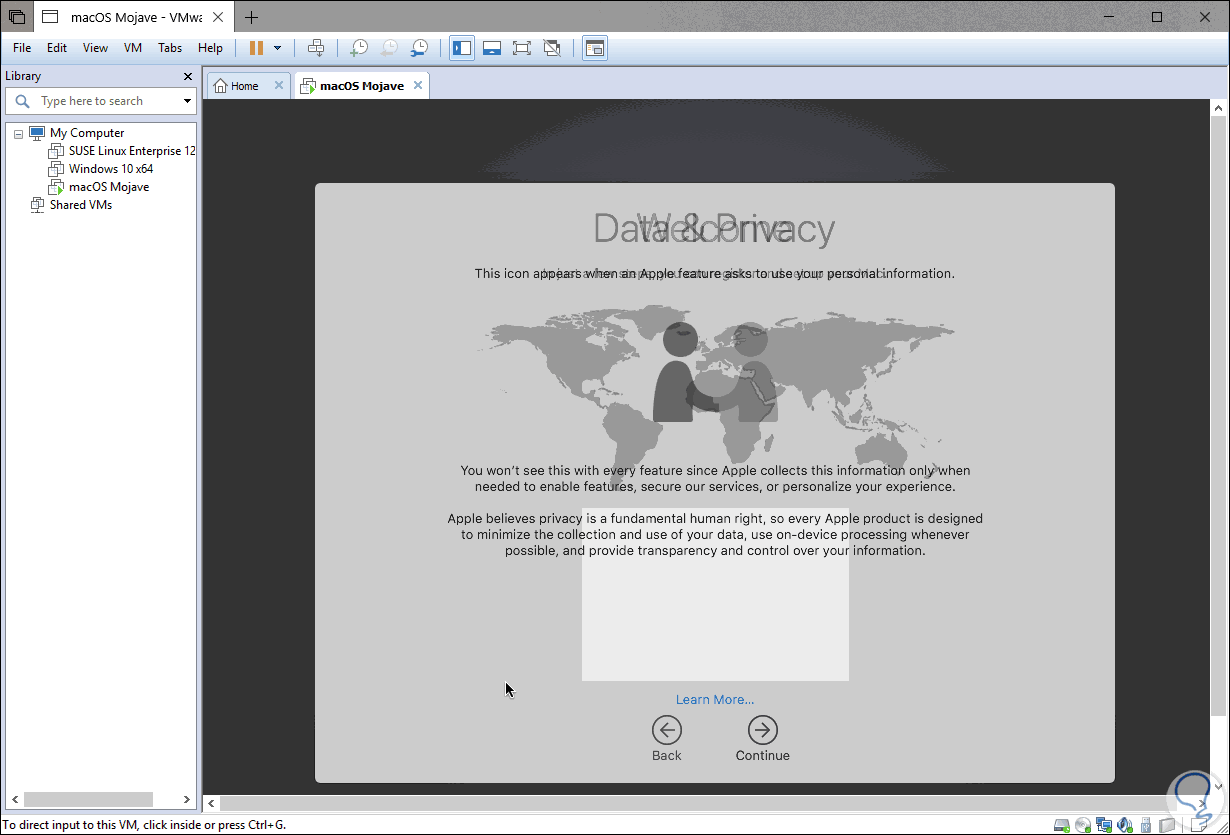
Task: Continue the macOS setup
Action: [x=763, y=739]
